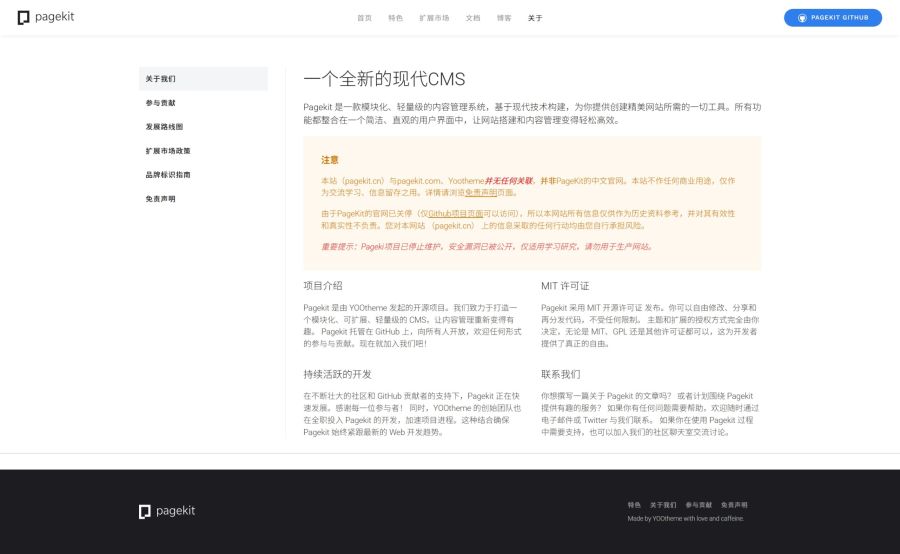Go to the 特色 page in top navigation
900x554 pixels.
(395, 18)
